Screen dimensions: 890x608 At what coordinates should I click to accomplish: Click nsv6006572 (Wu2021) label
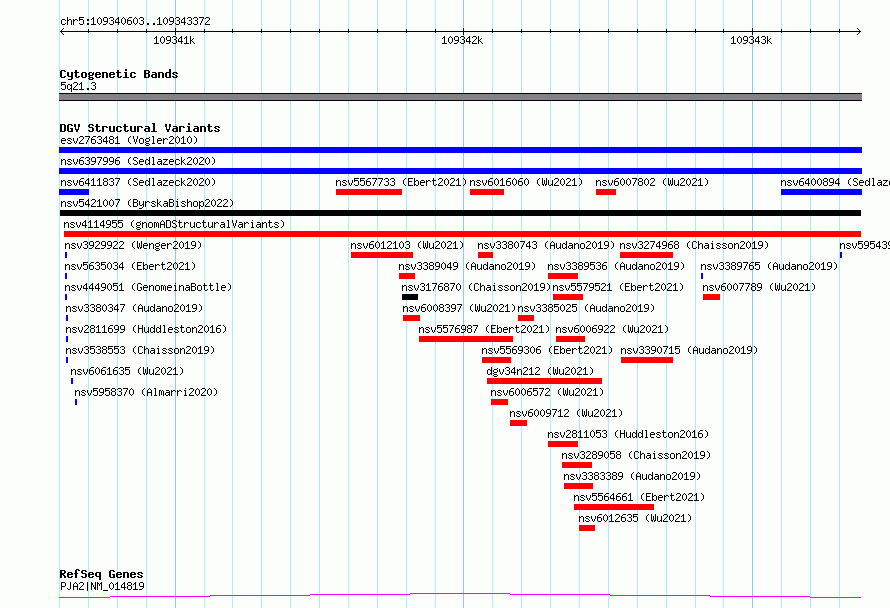547,392
